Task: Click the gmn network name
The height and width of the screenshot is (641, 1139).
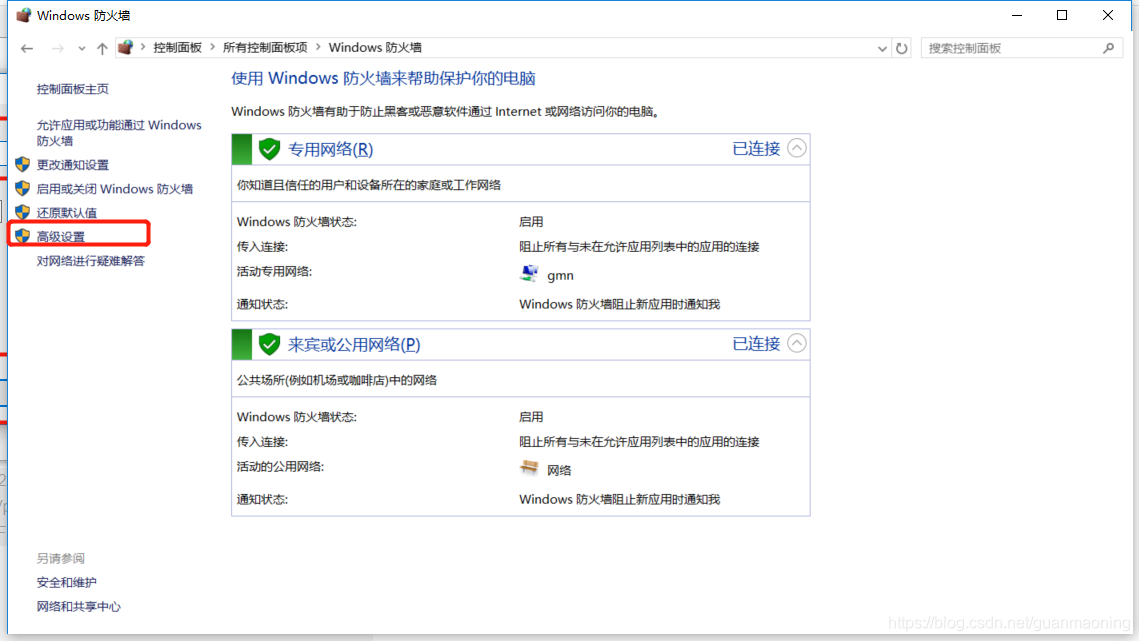Action: coord(560,275)
